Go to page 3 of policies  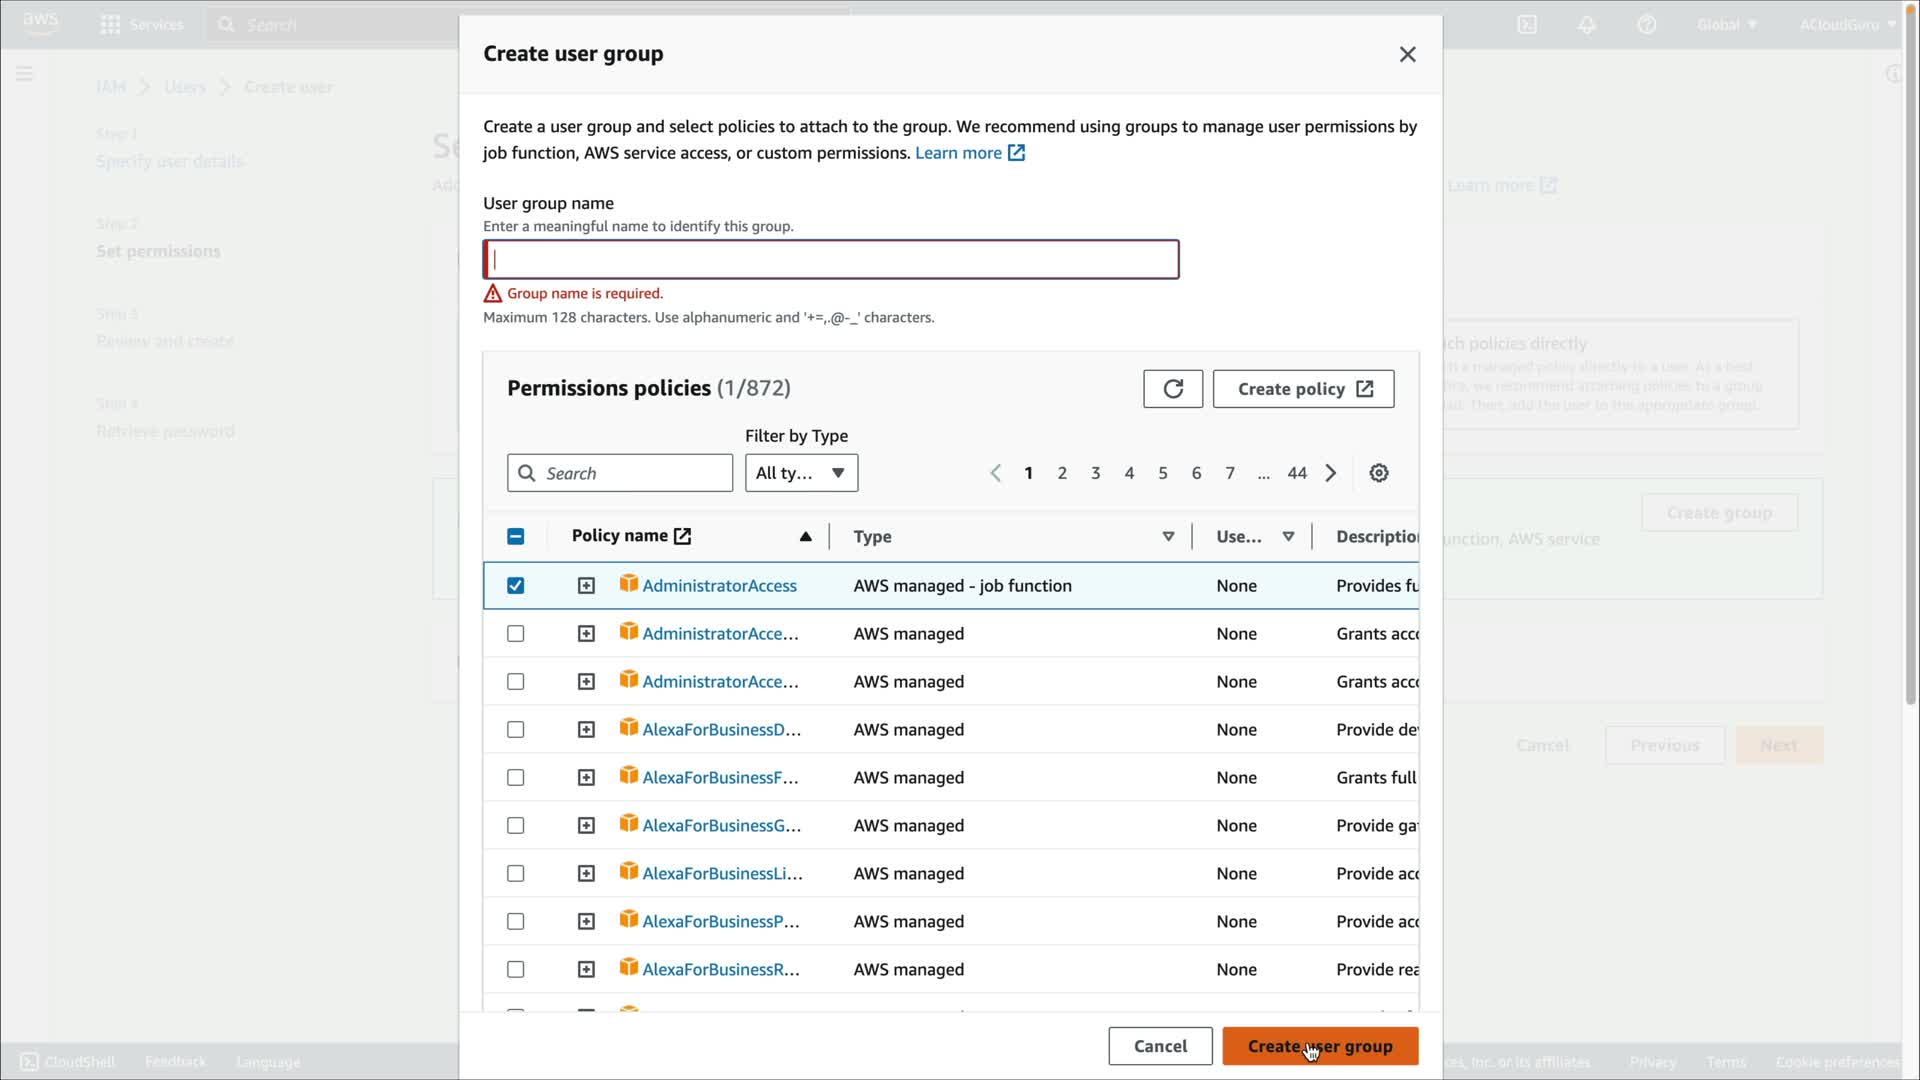pyautogui.click(x=1095, y=473)
